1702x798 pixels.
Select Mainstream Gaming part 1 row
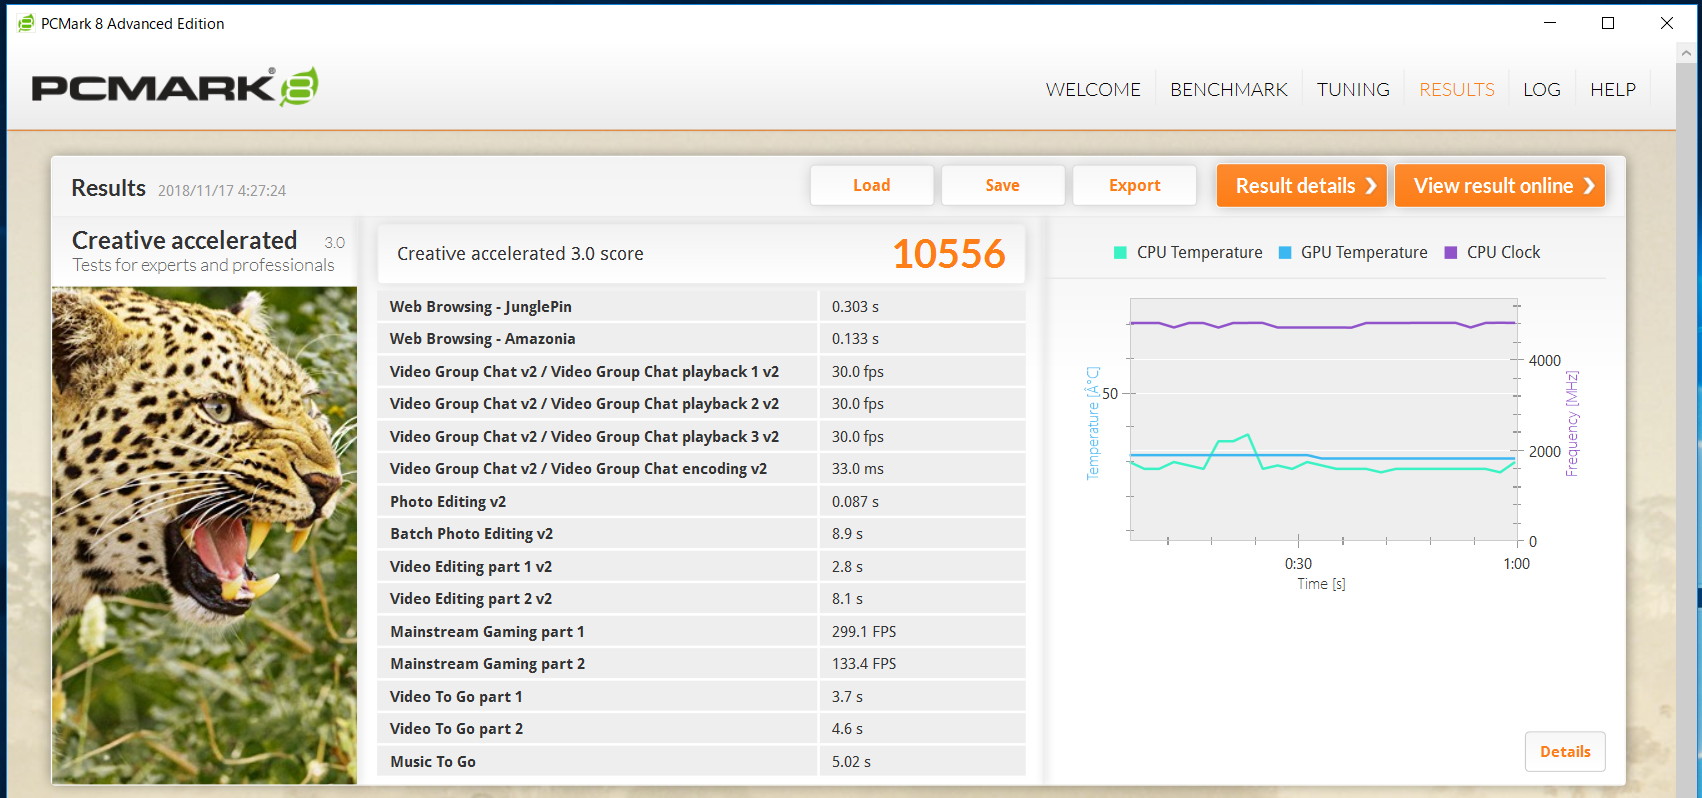coord(701,632)
